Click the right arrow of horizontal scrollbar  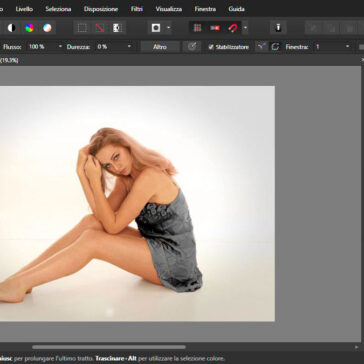tap(357, 347)
